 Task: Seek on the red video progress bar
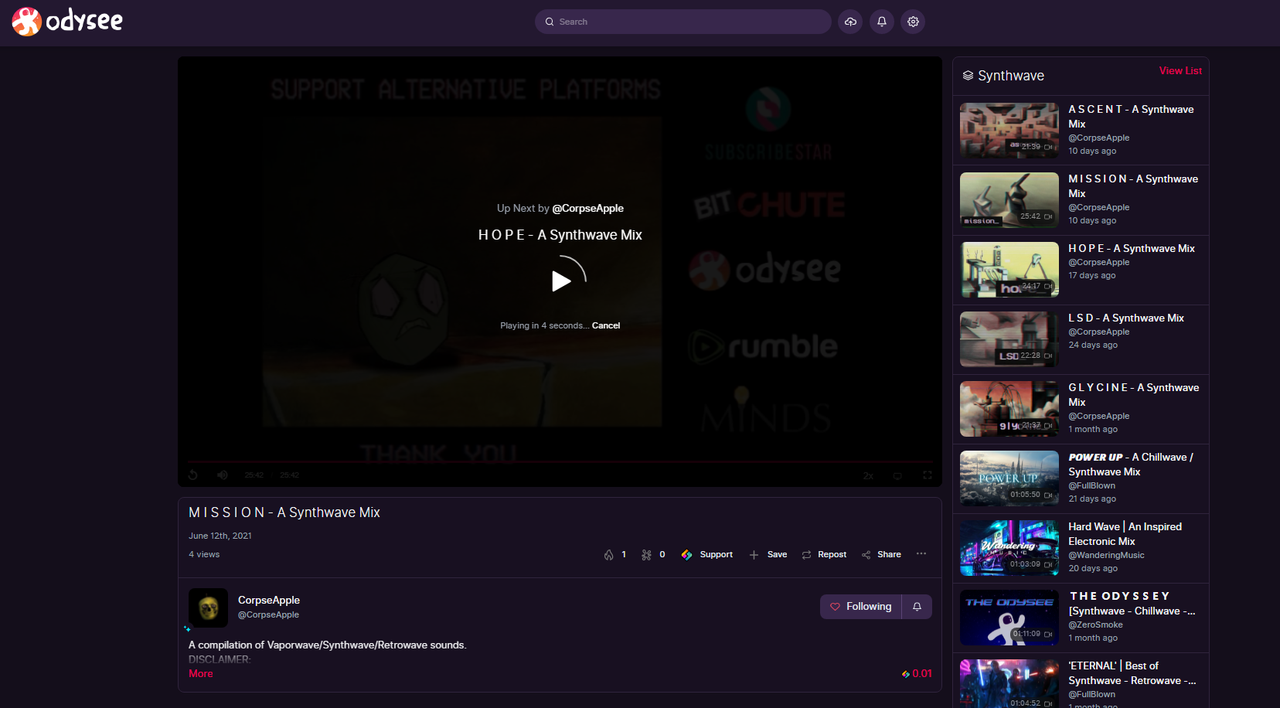coord(560,462)
